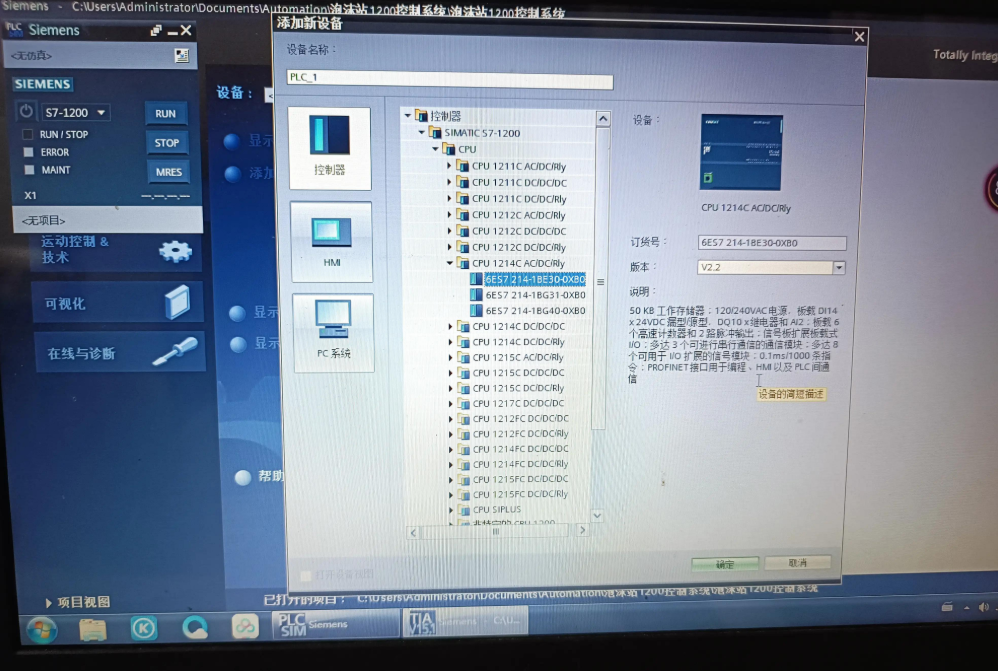The height and width of the screenshot is (671, 998).
Task: Expand CPU 1211C AC/DC/Rly node
Action: (449, 166)
